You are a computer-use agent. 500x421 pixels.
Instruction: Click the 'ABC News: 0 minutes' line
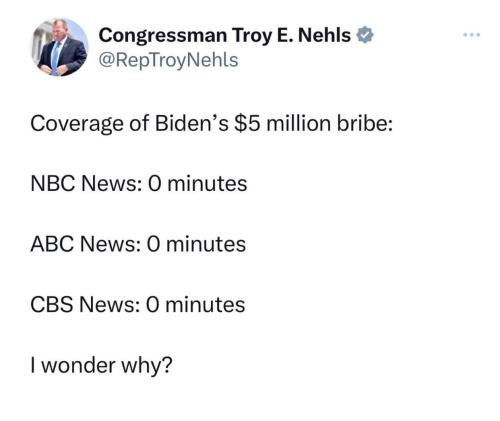point(138,244)
